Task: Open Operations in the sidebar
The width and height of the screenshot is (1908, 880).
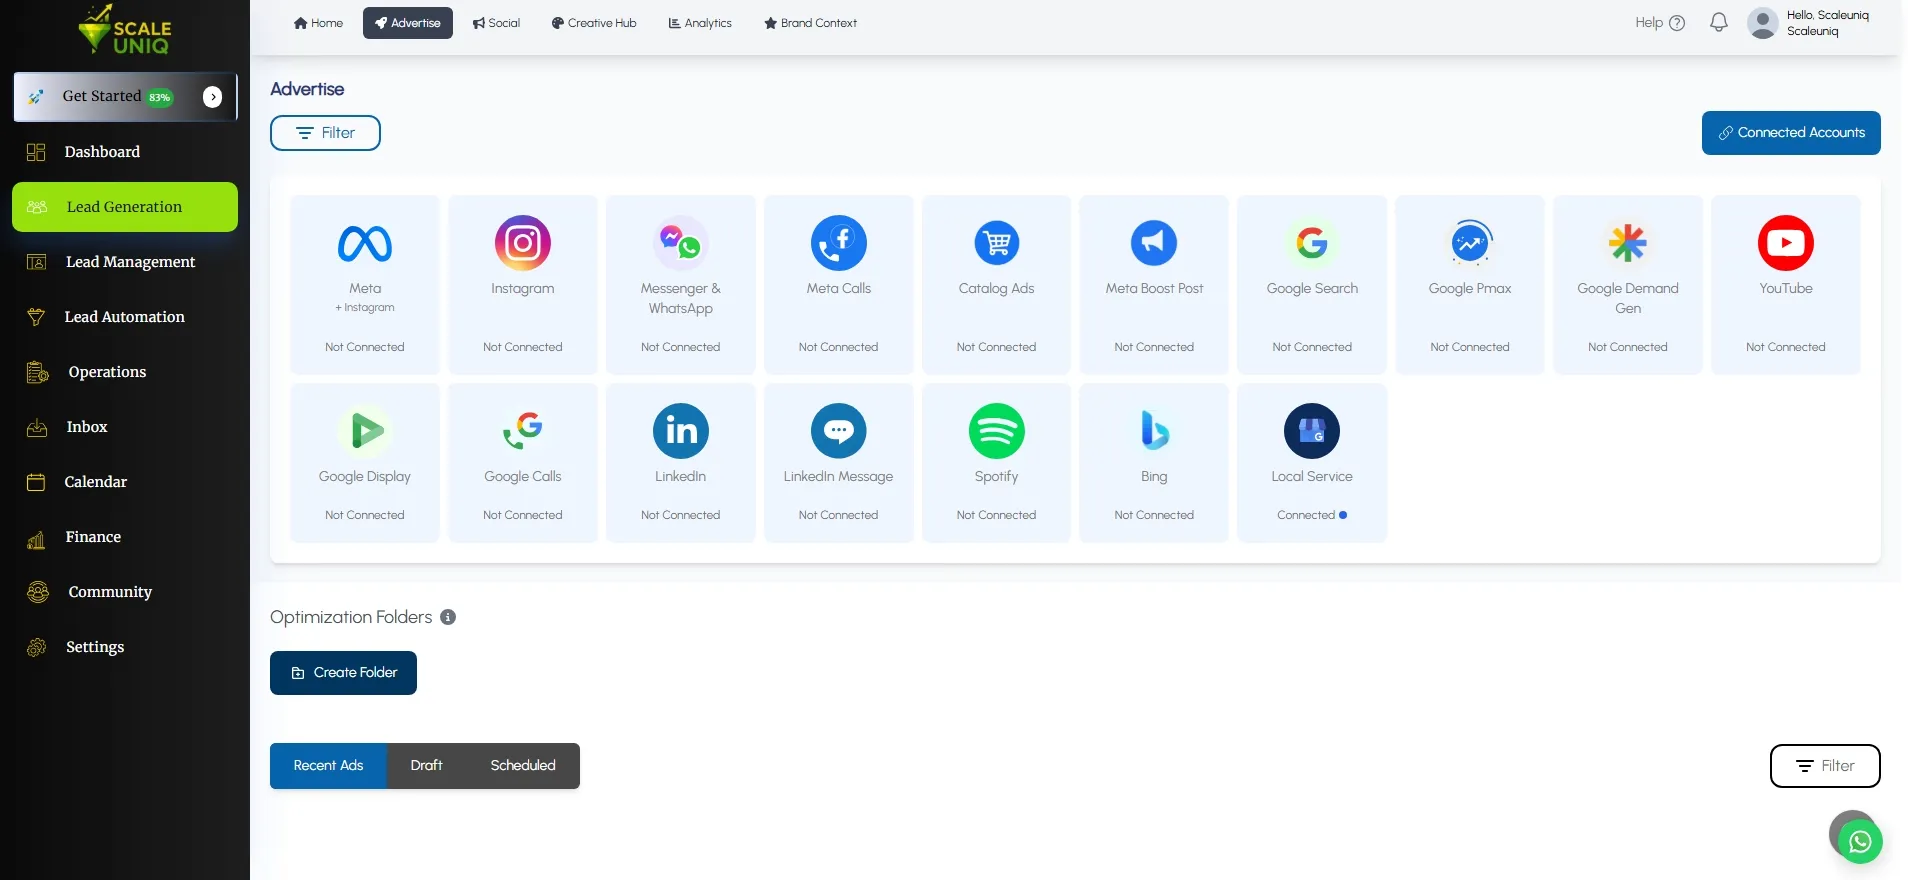Action: 125,372
